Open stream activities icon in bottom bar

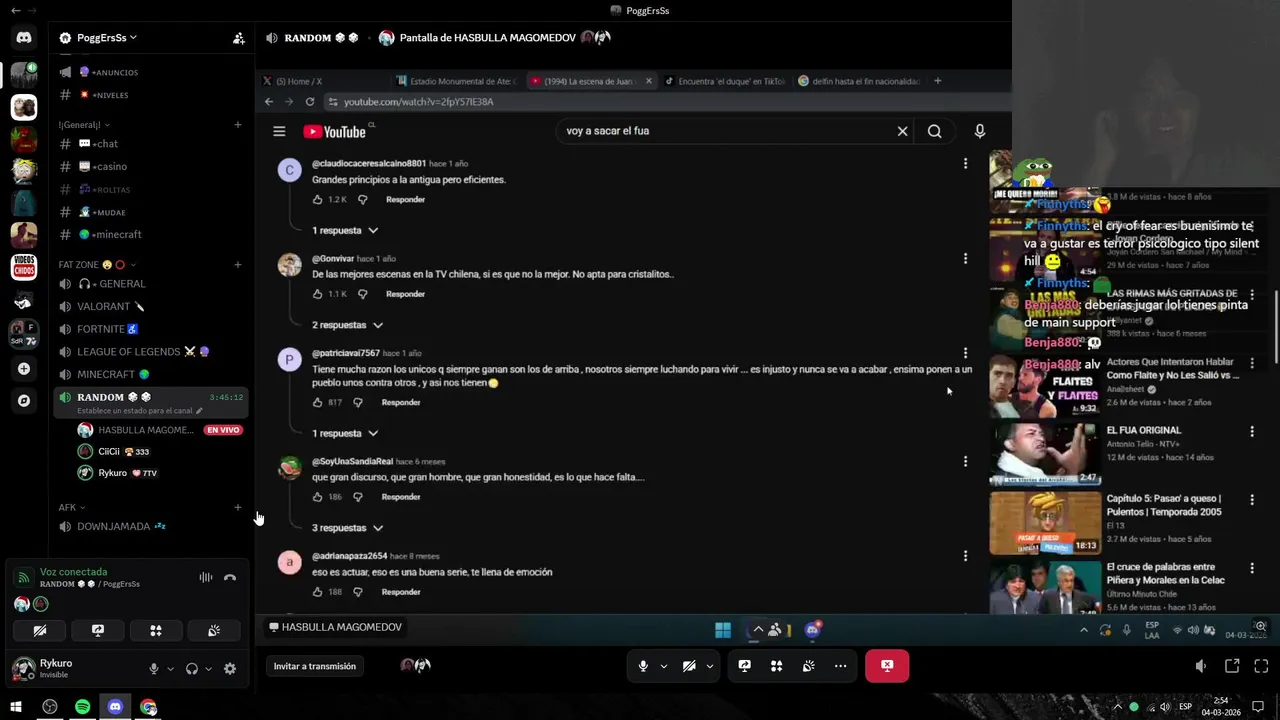[x=776, y=666]
